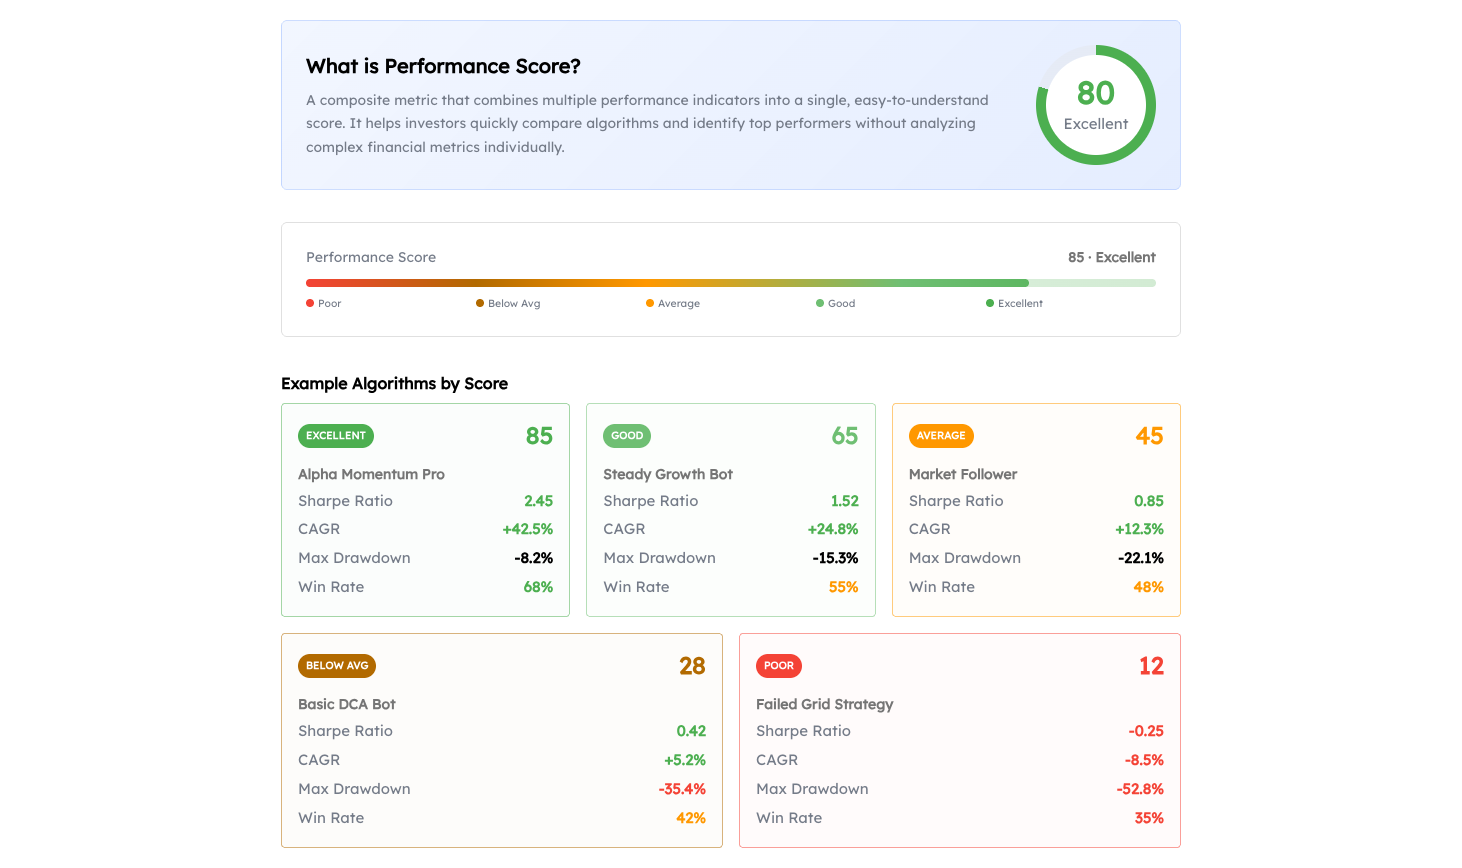The height and width of the screenshot is (868, 1462).
Task: Toggle the Good legend indicator
Action: (818, 303)
